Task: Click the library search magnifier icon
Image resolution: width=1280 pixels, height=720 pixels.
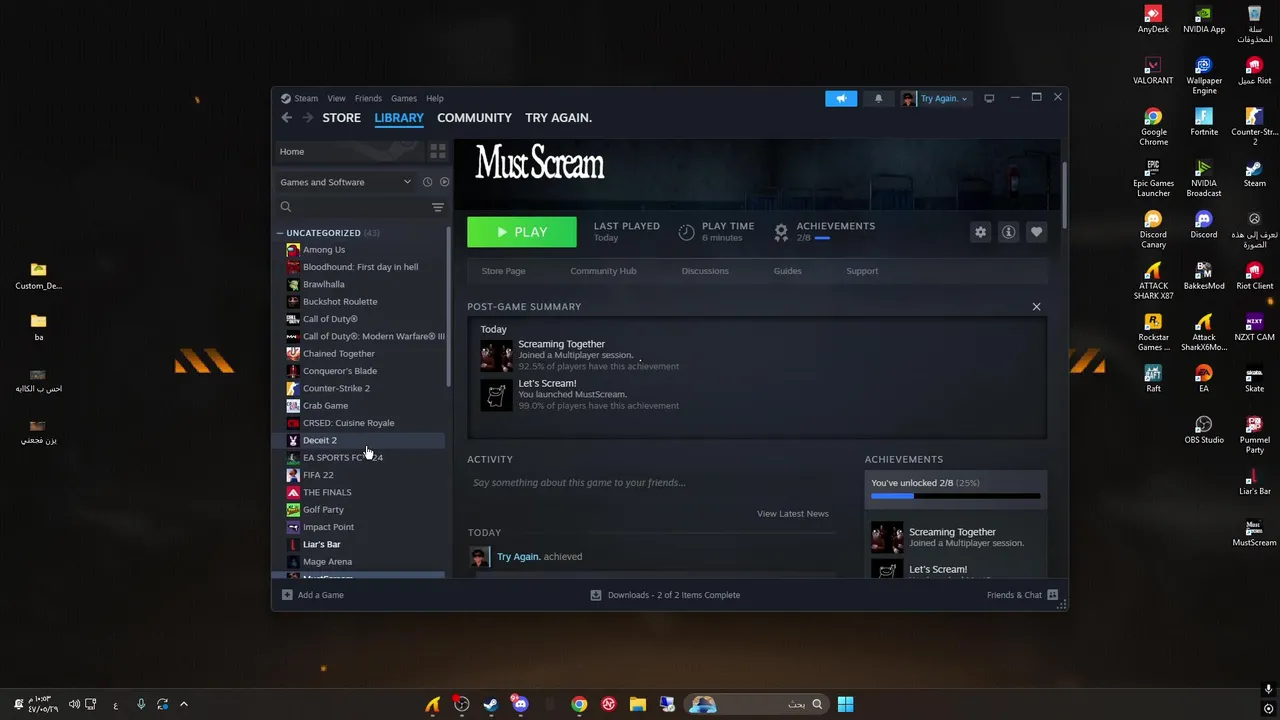Action: 286,207
